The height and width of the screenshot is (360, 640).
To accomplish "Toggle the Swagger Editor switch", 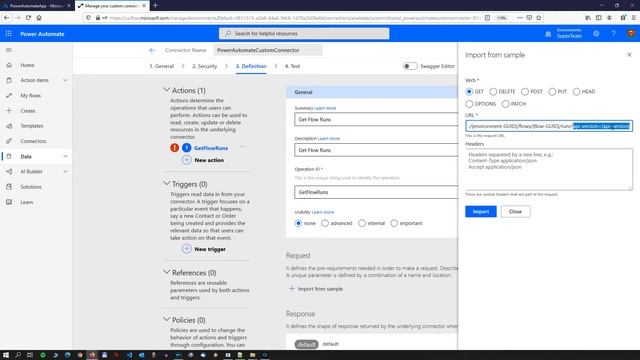I will (410, 66).
